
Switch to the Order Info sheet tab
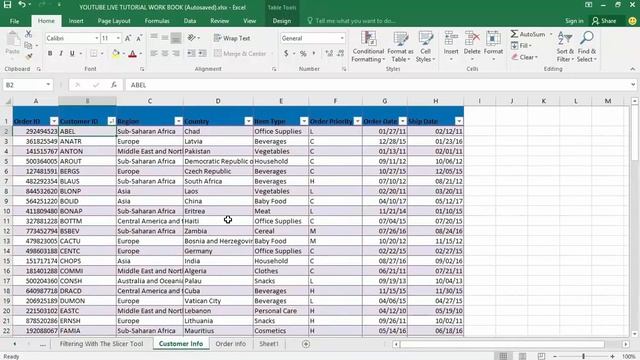(x=231, y=344)
